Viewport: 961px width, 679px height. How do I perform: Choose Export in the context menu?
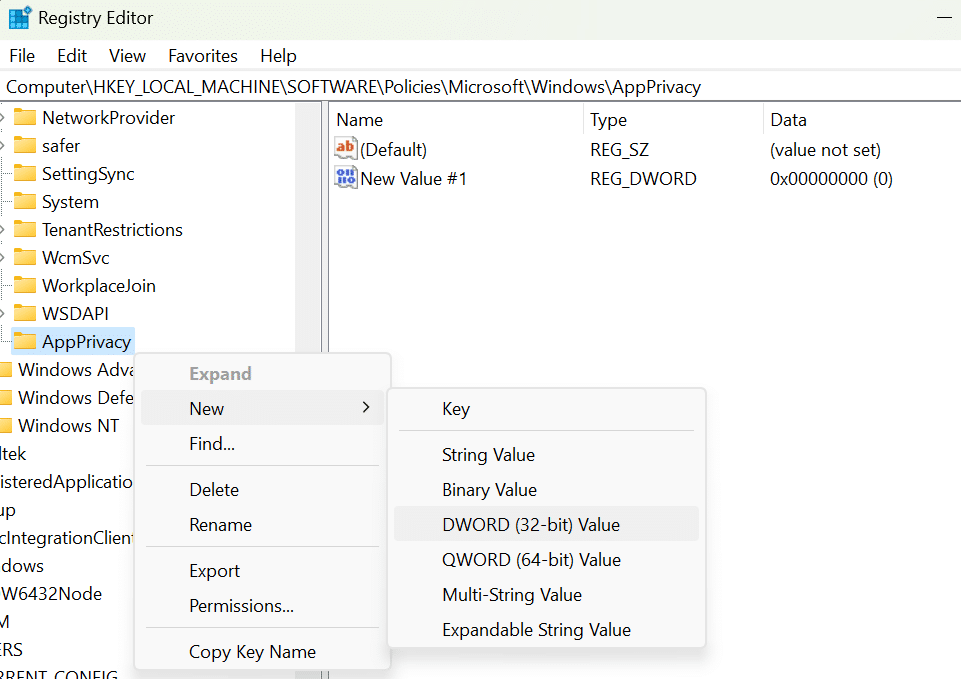coord(262,570)
